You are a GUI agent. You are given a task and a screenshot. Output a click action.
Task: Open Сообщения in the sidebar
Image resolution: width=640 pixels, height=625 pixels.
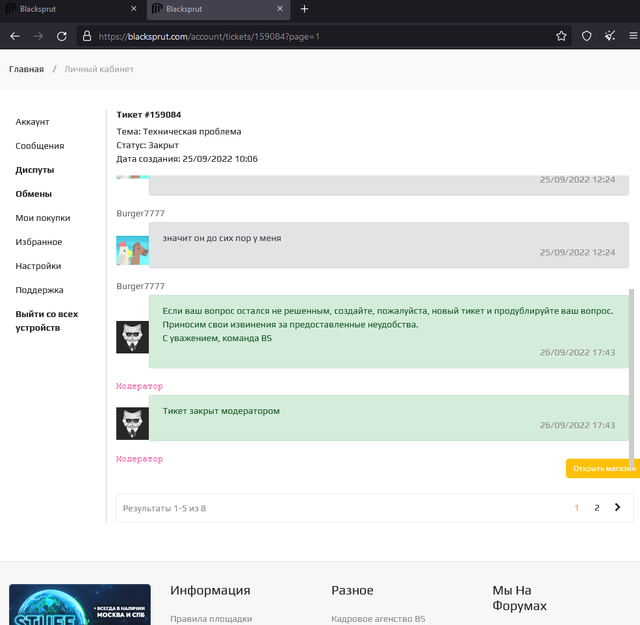coord(40,146)
